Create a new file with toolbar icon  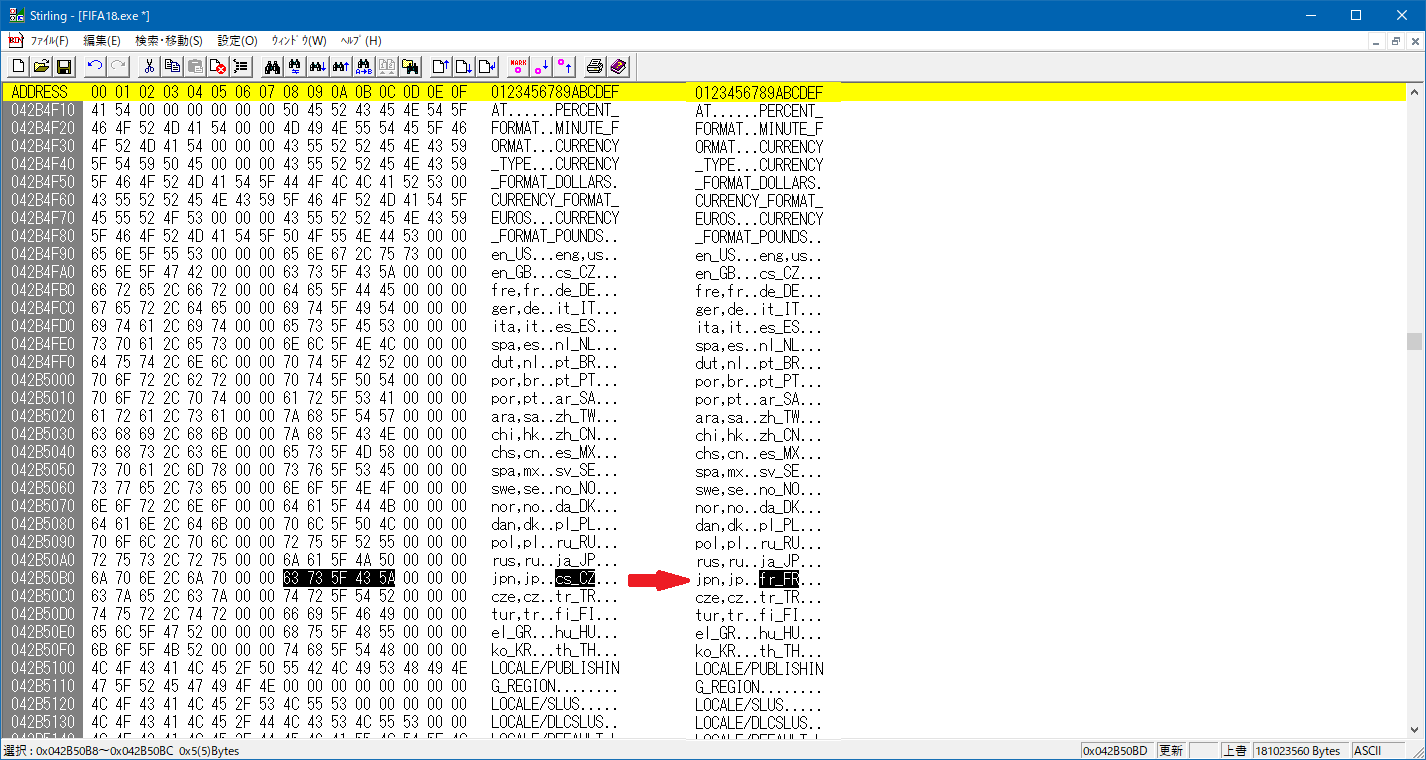pyautogui.click(x=19, y=67)
